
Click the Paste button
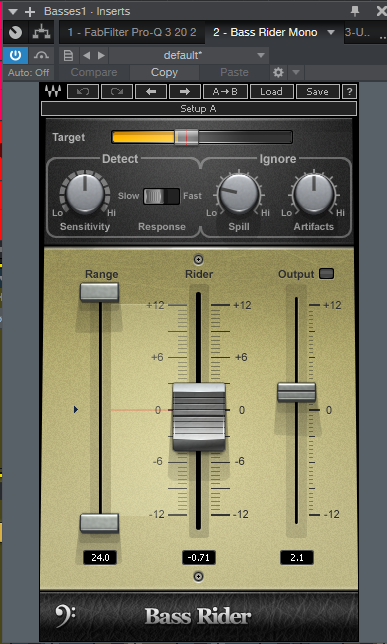click(234, 73)
